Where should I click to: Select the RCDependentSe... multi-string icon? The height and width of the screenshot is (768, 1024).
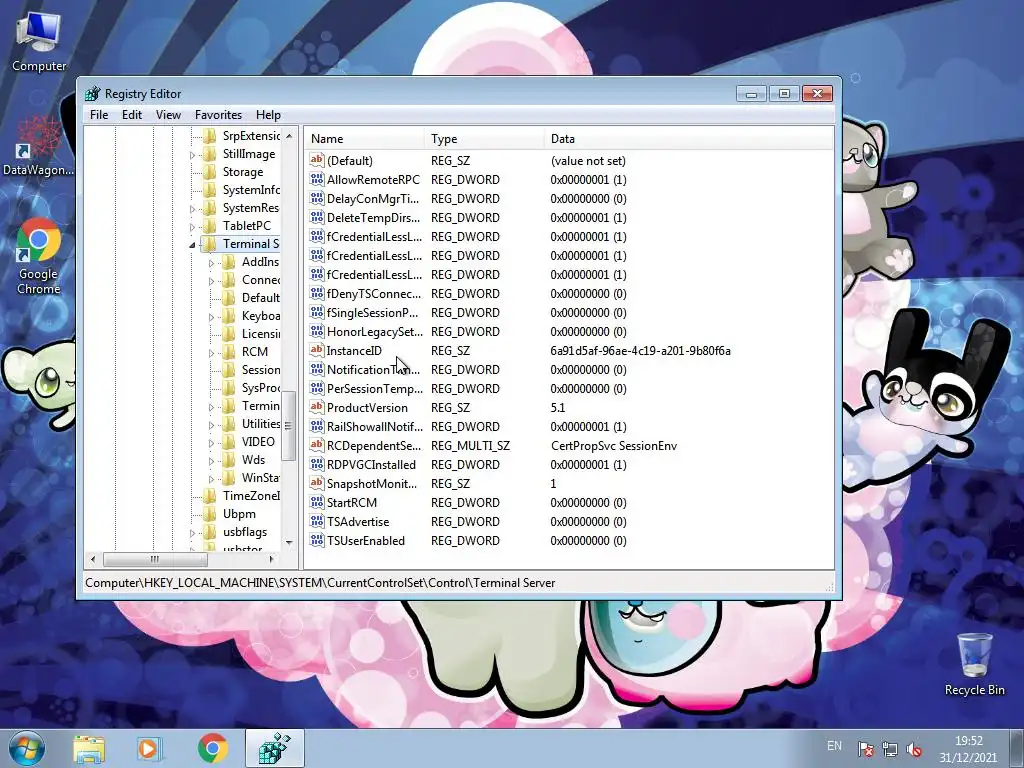tap(317, 445)
